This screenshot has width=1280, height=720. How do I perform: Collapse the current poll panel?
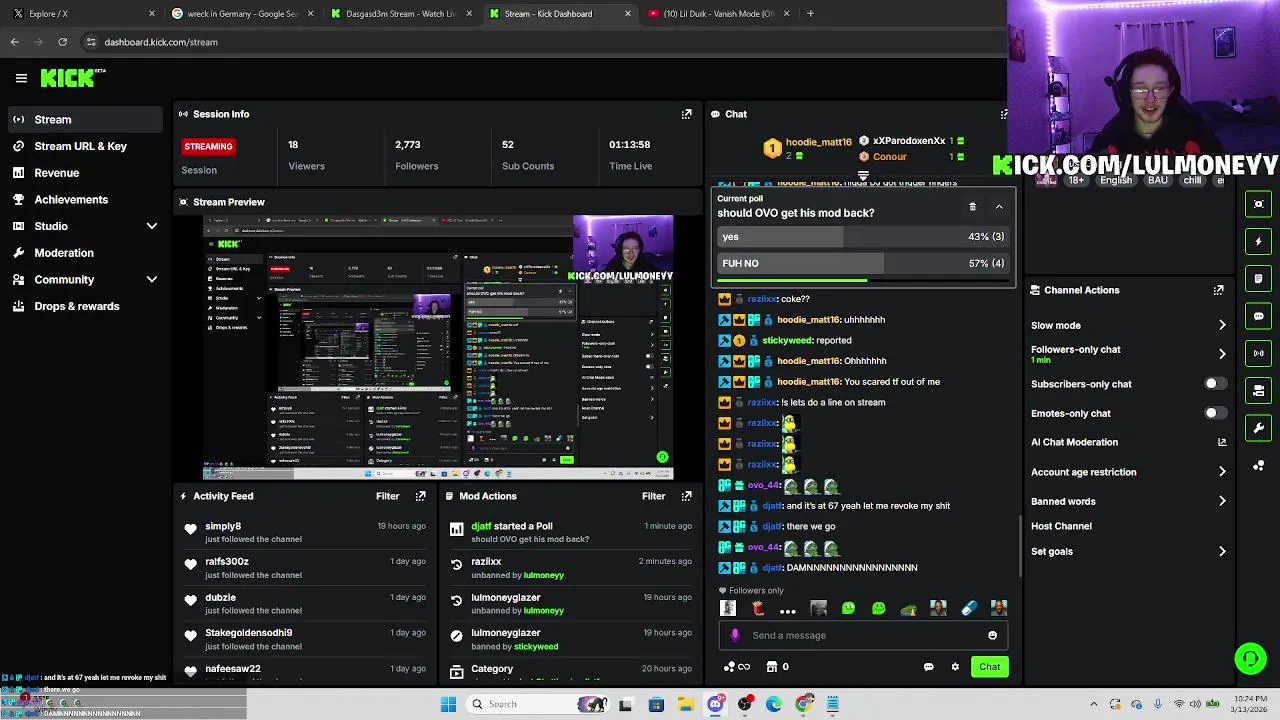click(x=998, y=207)
